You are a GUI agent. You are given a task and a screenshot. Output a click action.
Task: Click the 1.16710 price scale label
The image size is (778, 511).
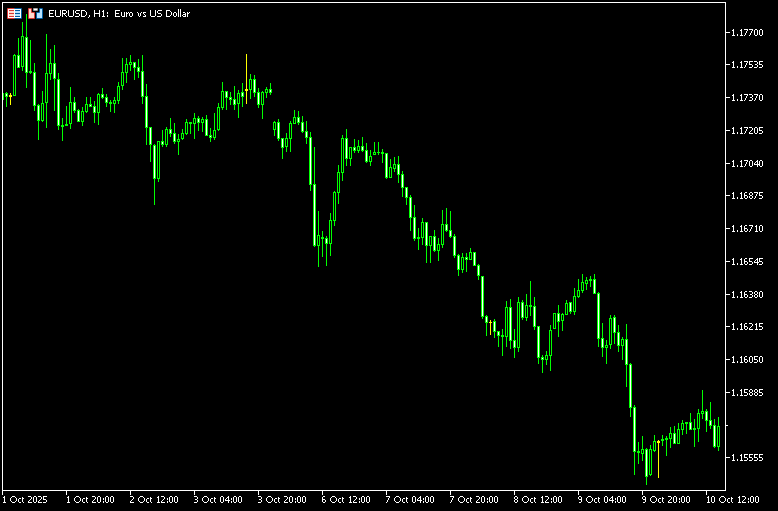pyautogui.click(x=748, y=229)
